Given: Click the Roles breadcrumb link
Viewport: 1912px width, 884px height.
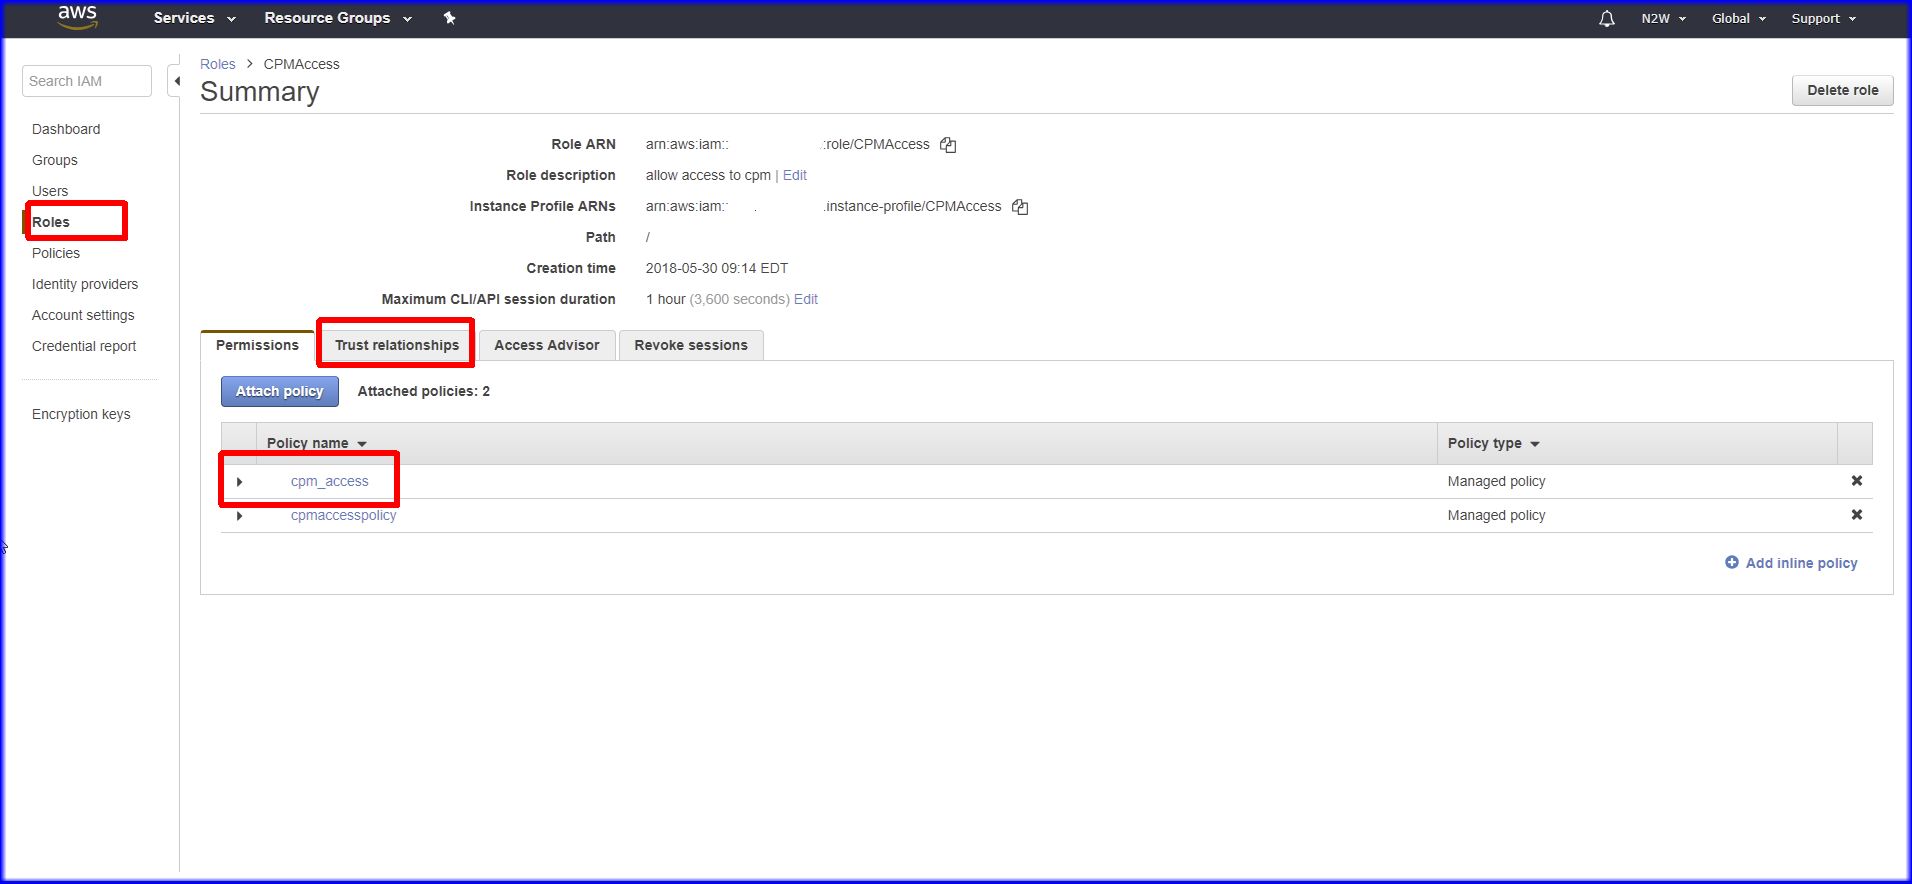Looking at the screenshot, I should pyautogui.click(x=218, y=64).
